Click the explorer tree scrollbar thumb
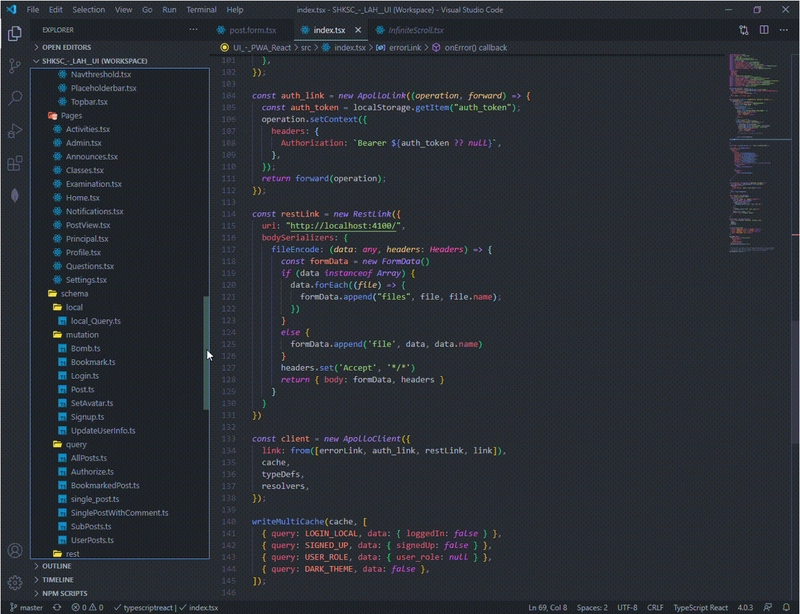 tap(206, 353)
